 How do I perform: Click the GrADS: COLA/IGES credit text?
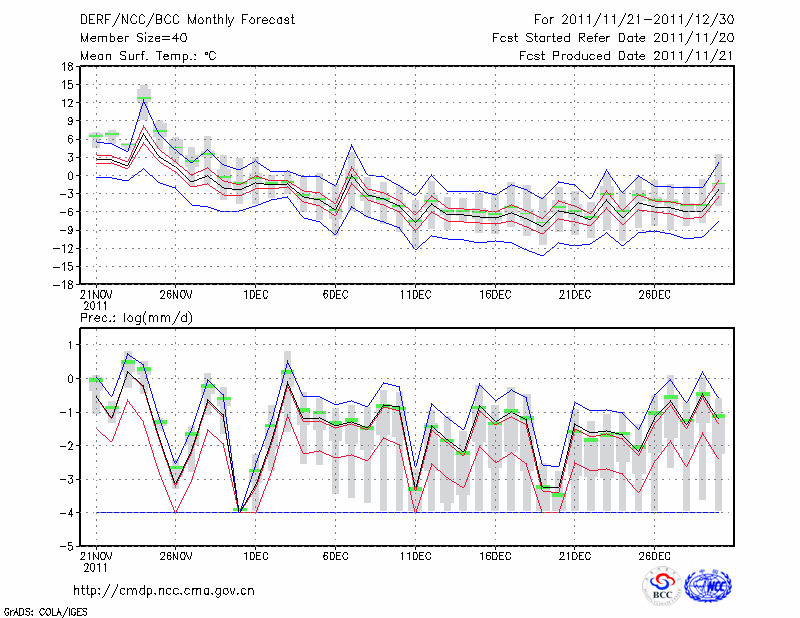click(x=44, y=610)
